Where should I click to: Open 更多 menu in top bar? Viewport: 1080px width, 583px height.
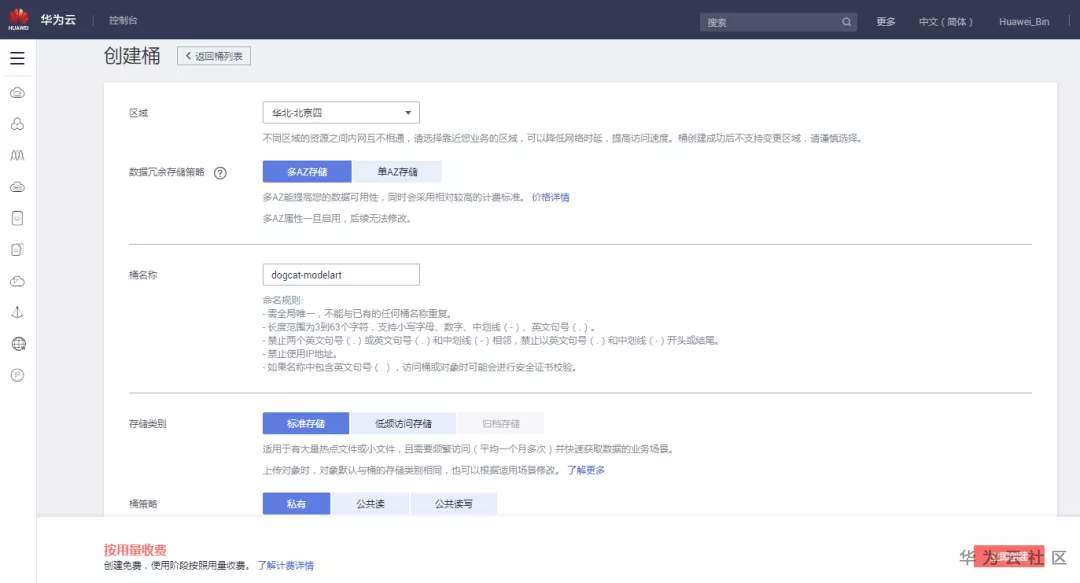(x=886, y=21)
